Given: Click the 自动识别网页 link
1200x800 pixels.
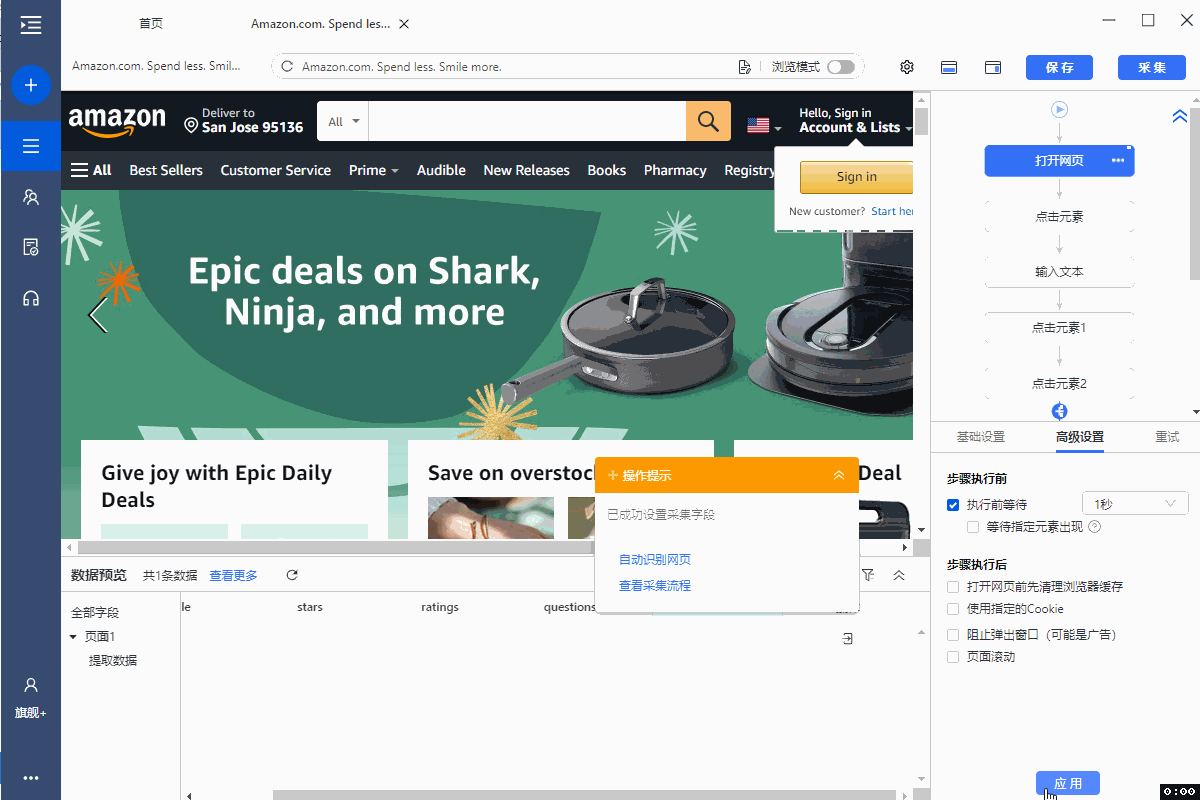Looking at the screenshot, I should 655,560.
